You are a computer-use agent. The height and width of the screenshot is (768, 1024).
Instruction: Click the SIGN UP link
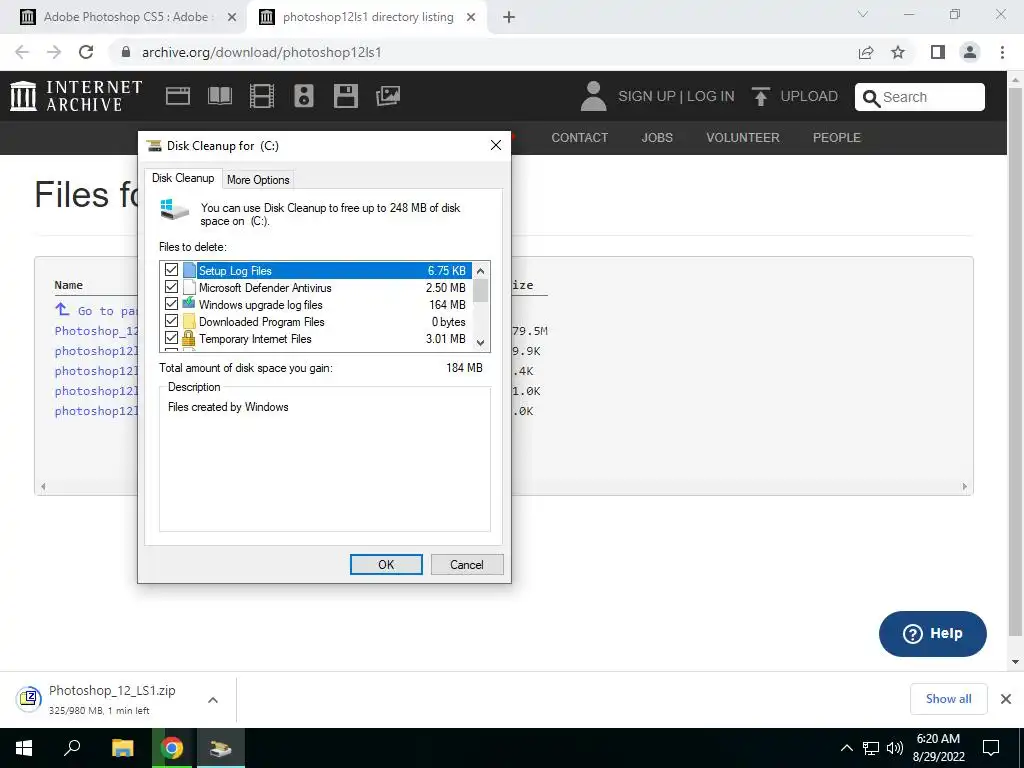pos(647,96)
